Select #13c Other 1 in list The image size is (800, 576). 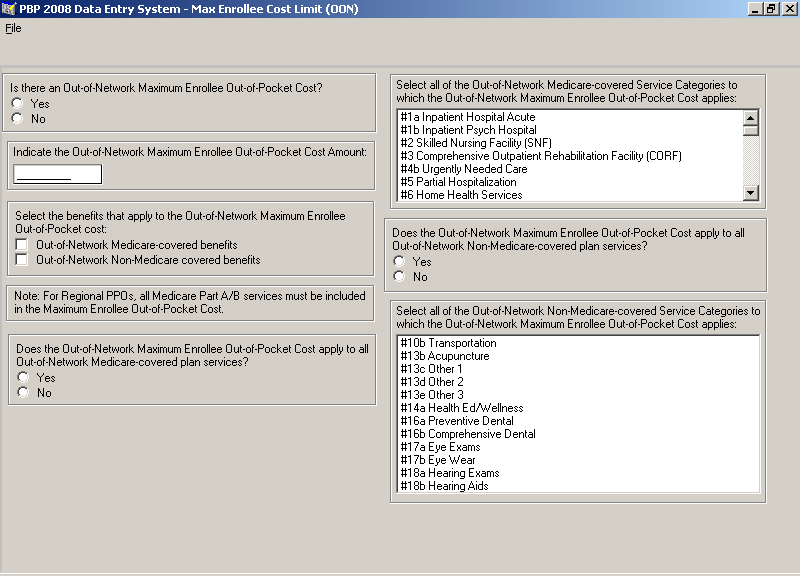pyautogui.click(x=578, y=369)
